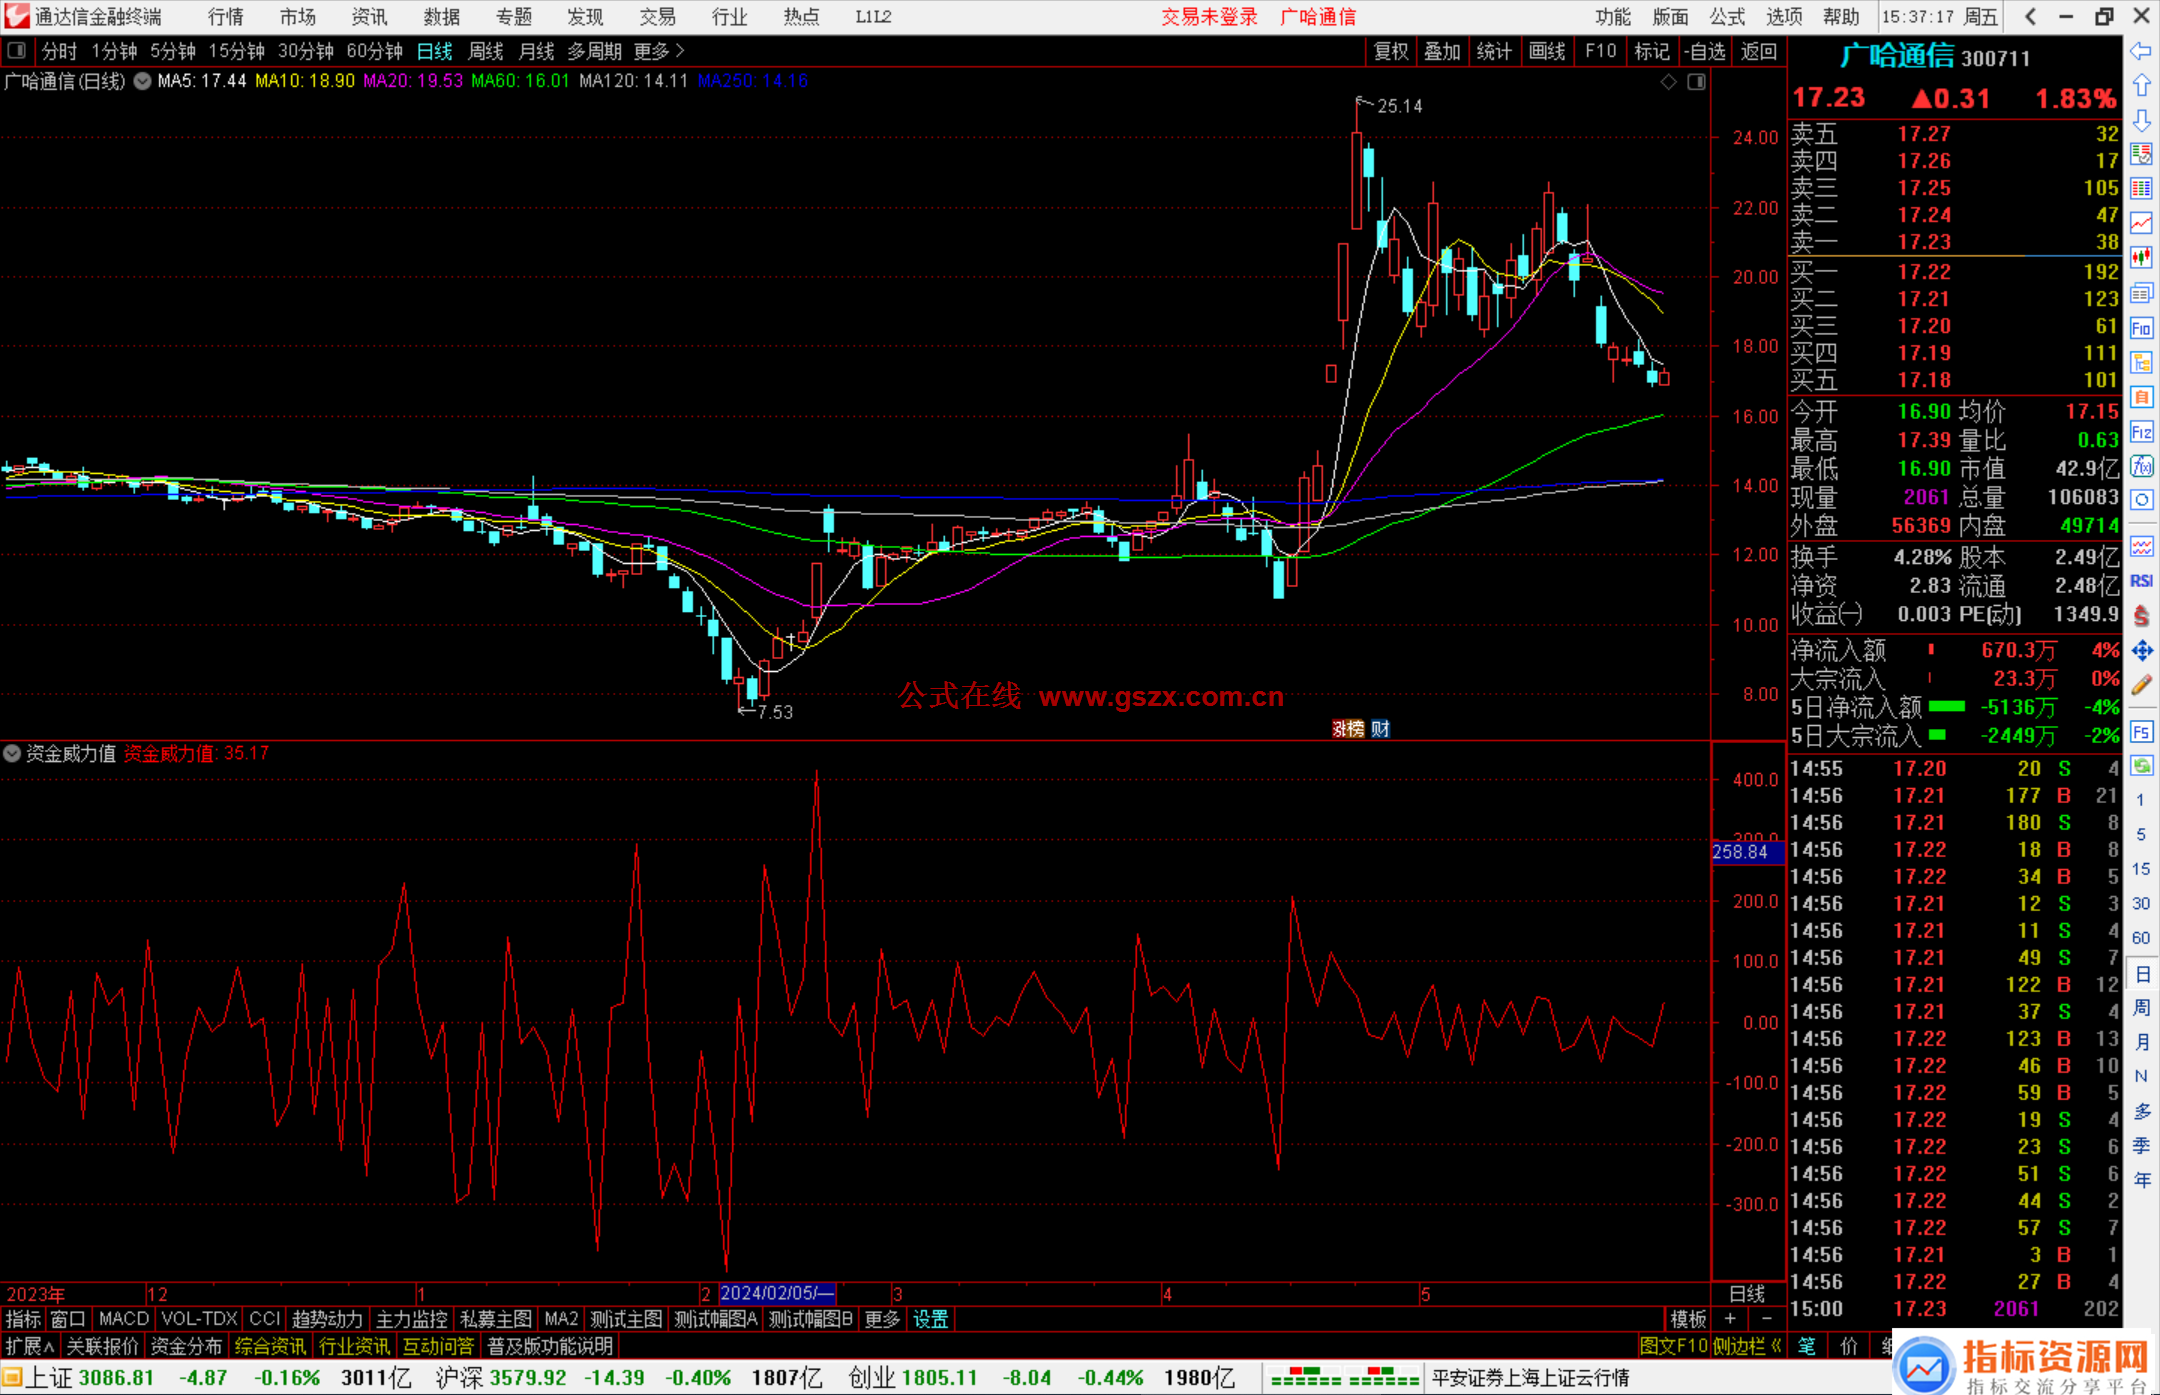The width and height of the screenshot is (2160, 1395).
Task: Switch to the 15分钟 period tab
Action: click(x=237, y=51)
